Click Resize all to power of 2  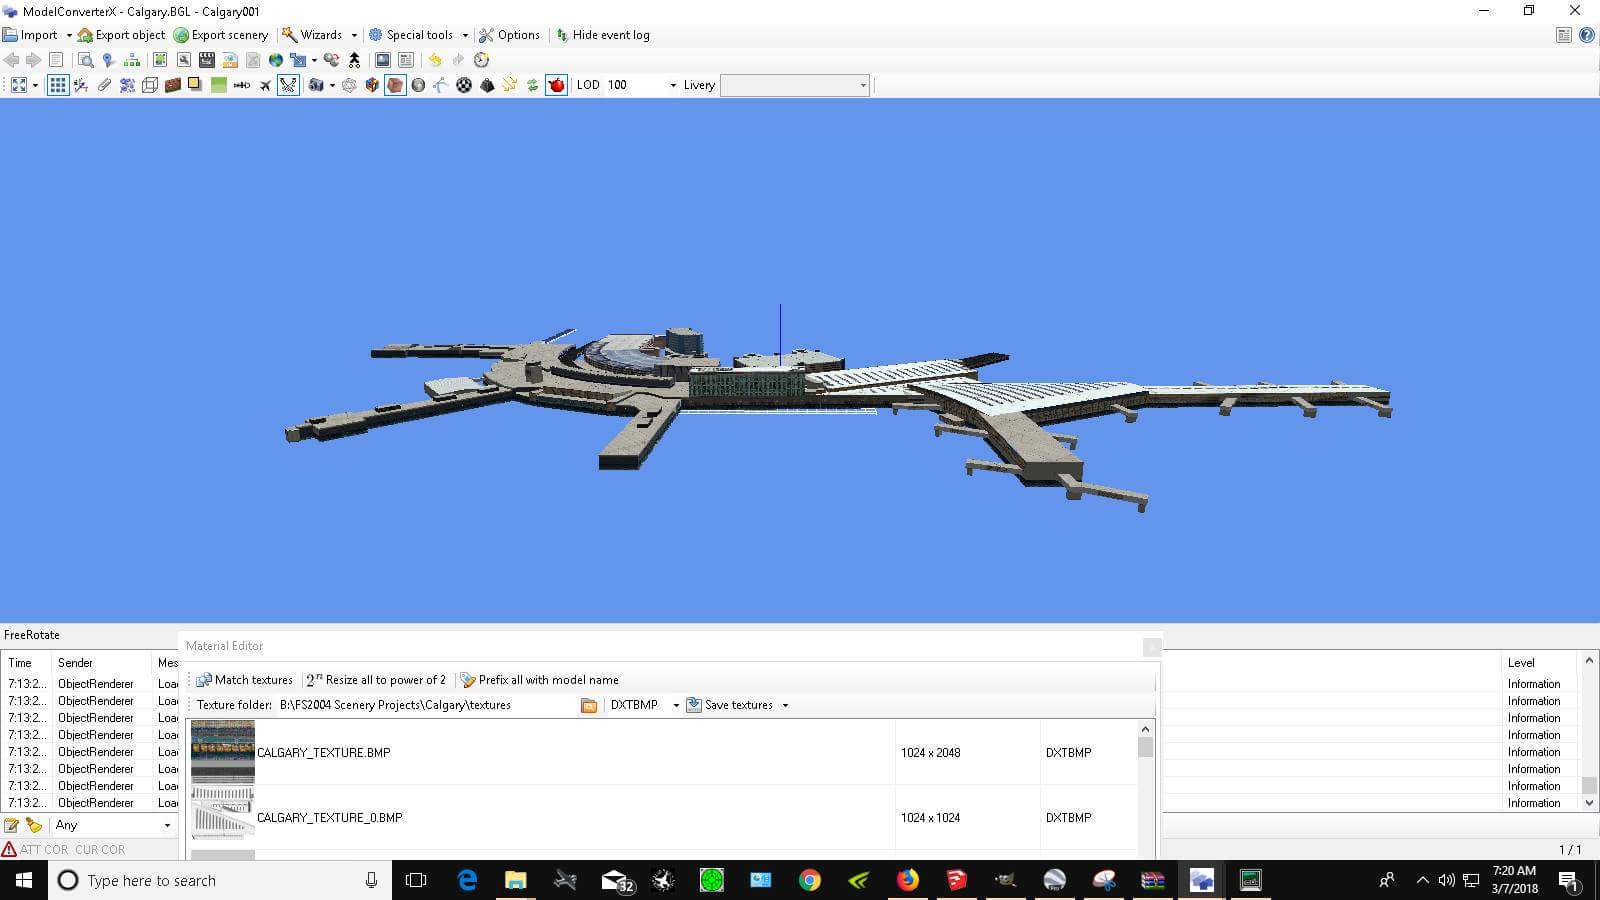click(377, 680)
